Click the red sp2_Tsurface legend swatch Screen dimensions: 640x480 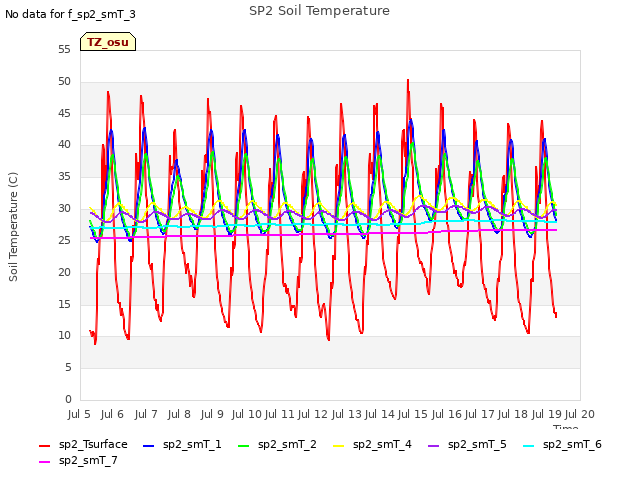[x=44, y=446]
